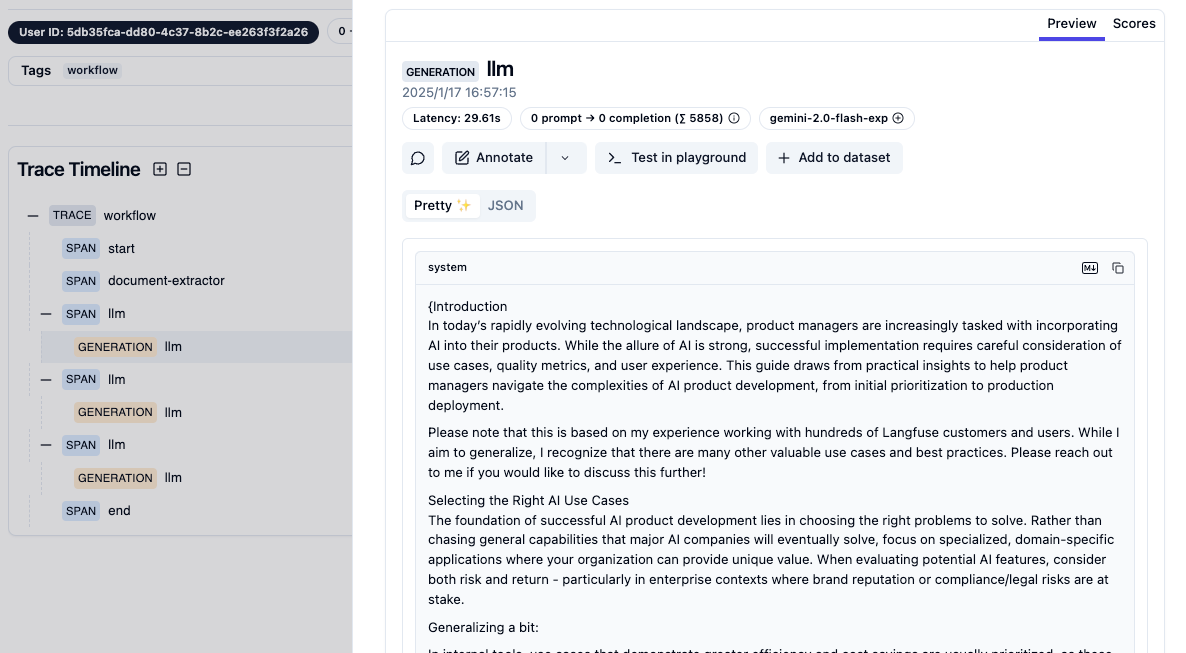Click the collapse-all minus icon beside Trace Timeline

point(184,169)
